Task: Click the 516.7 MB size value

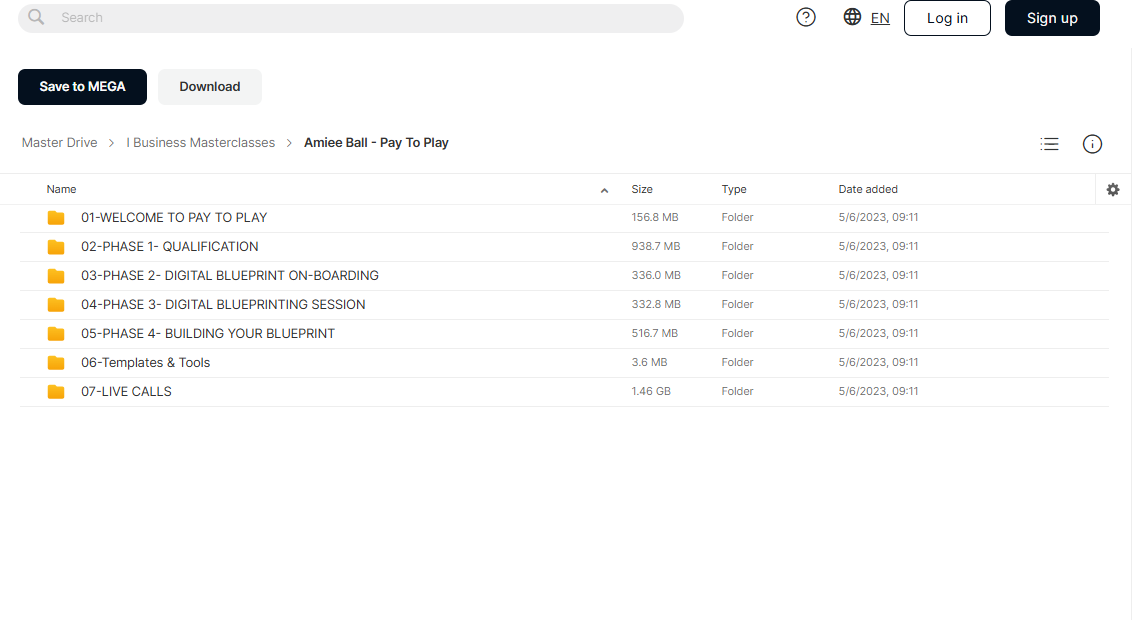Action: [655, 333]
